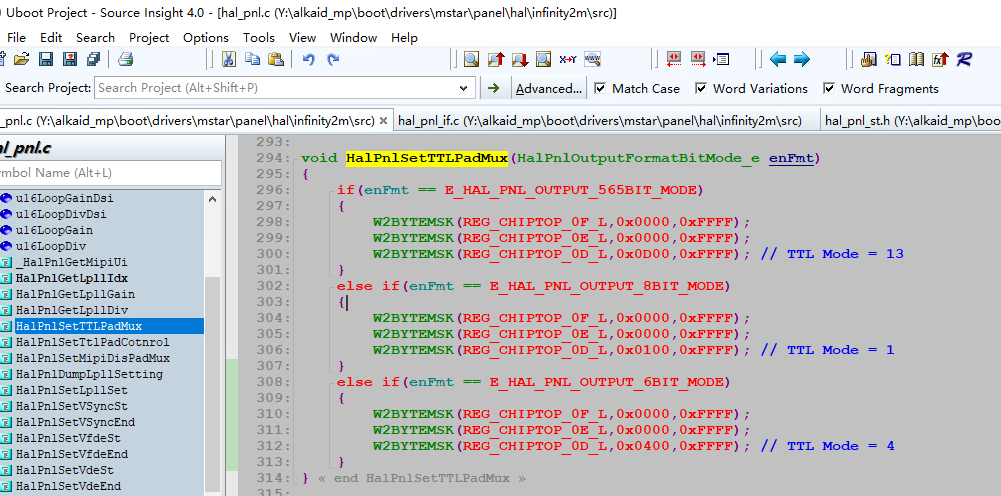This screenshot has width=1001, height=496.
Task: Run search with the green arrow button
Action: (493, 88)
